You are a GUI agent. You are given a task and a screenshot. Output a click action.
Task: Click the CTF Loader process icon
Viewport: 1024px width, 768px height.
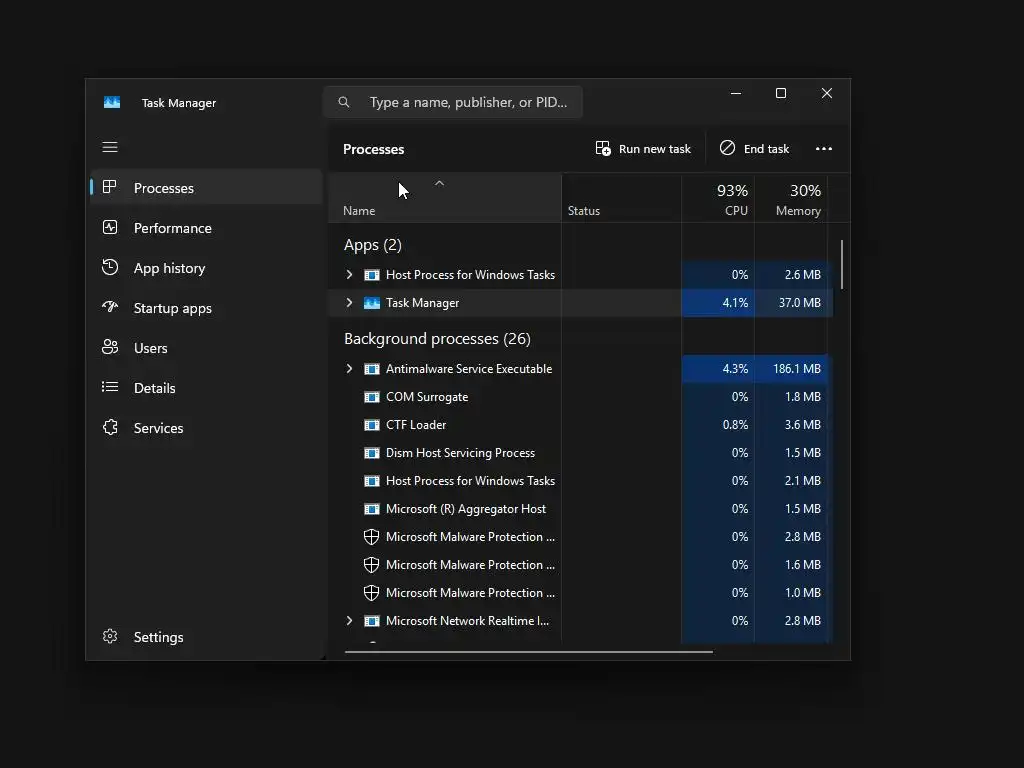click(x=372, y=425)
